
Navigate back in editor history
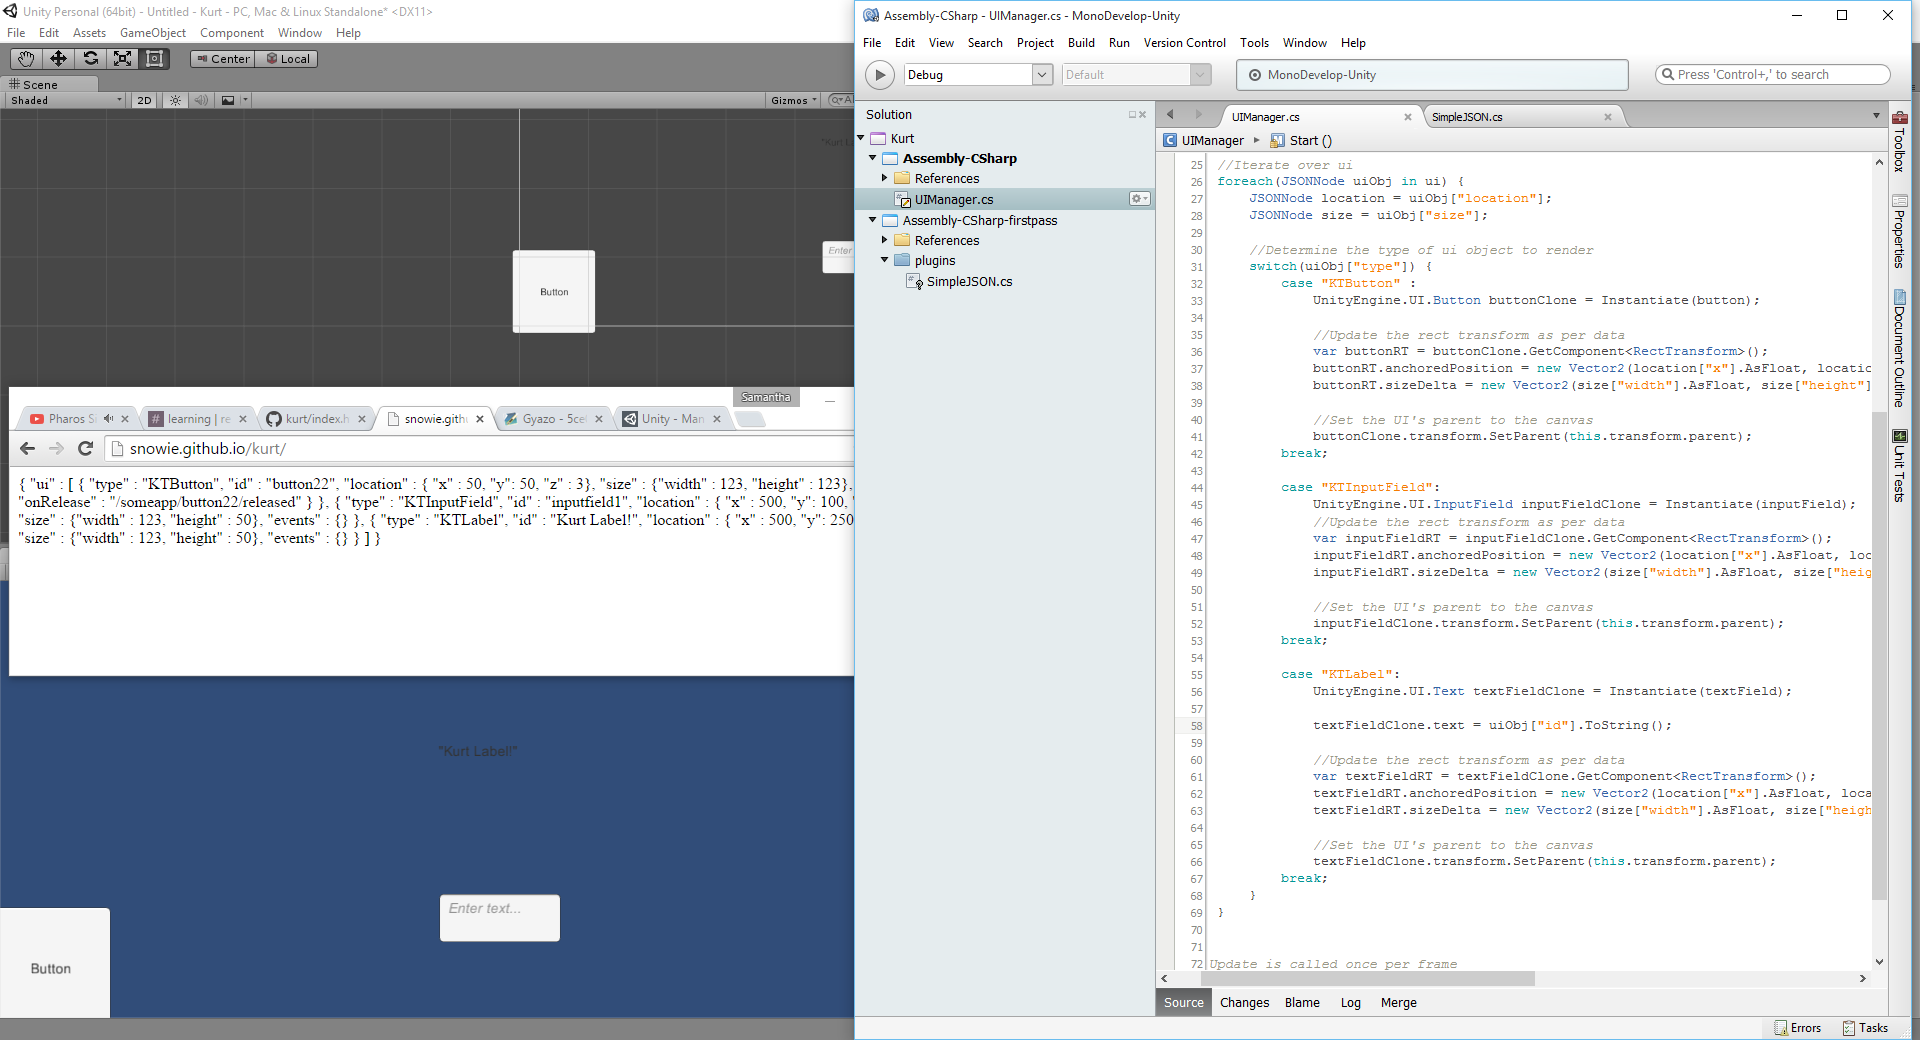click(x=1170, y=115)
